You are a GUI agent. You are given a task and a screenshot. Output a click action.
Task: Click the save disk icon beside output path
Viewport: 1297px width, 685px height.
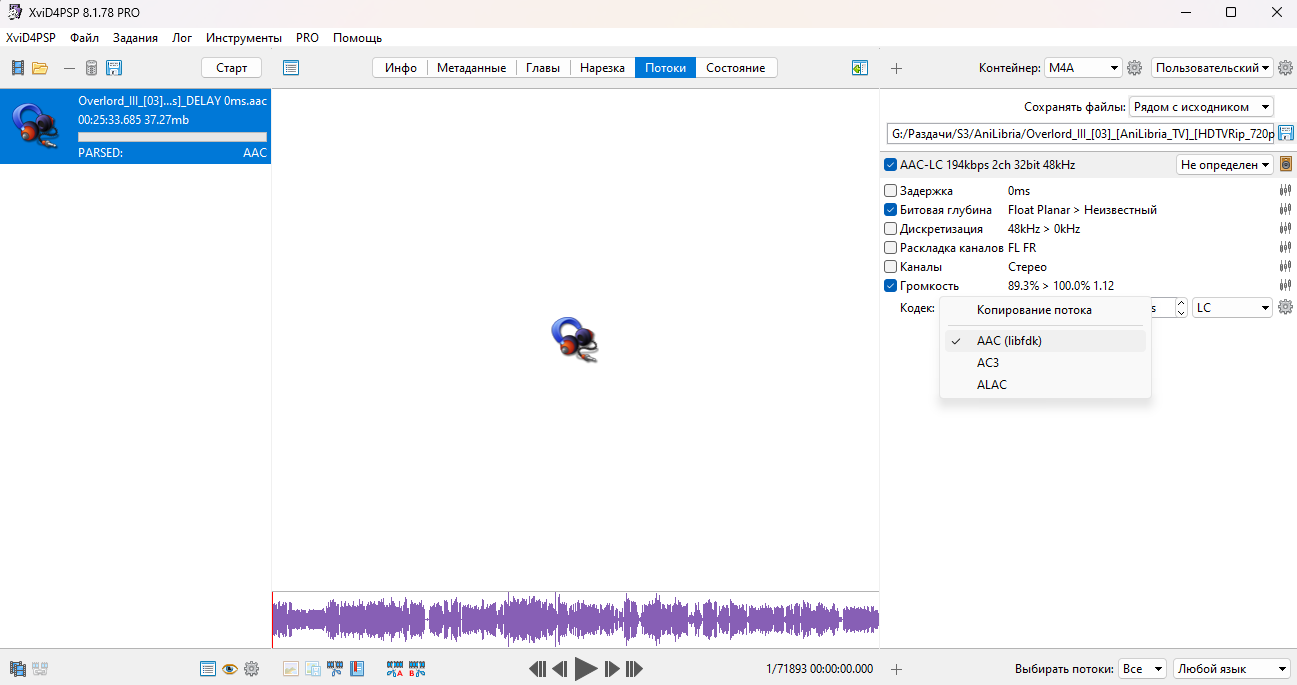coord(1286,134)
